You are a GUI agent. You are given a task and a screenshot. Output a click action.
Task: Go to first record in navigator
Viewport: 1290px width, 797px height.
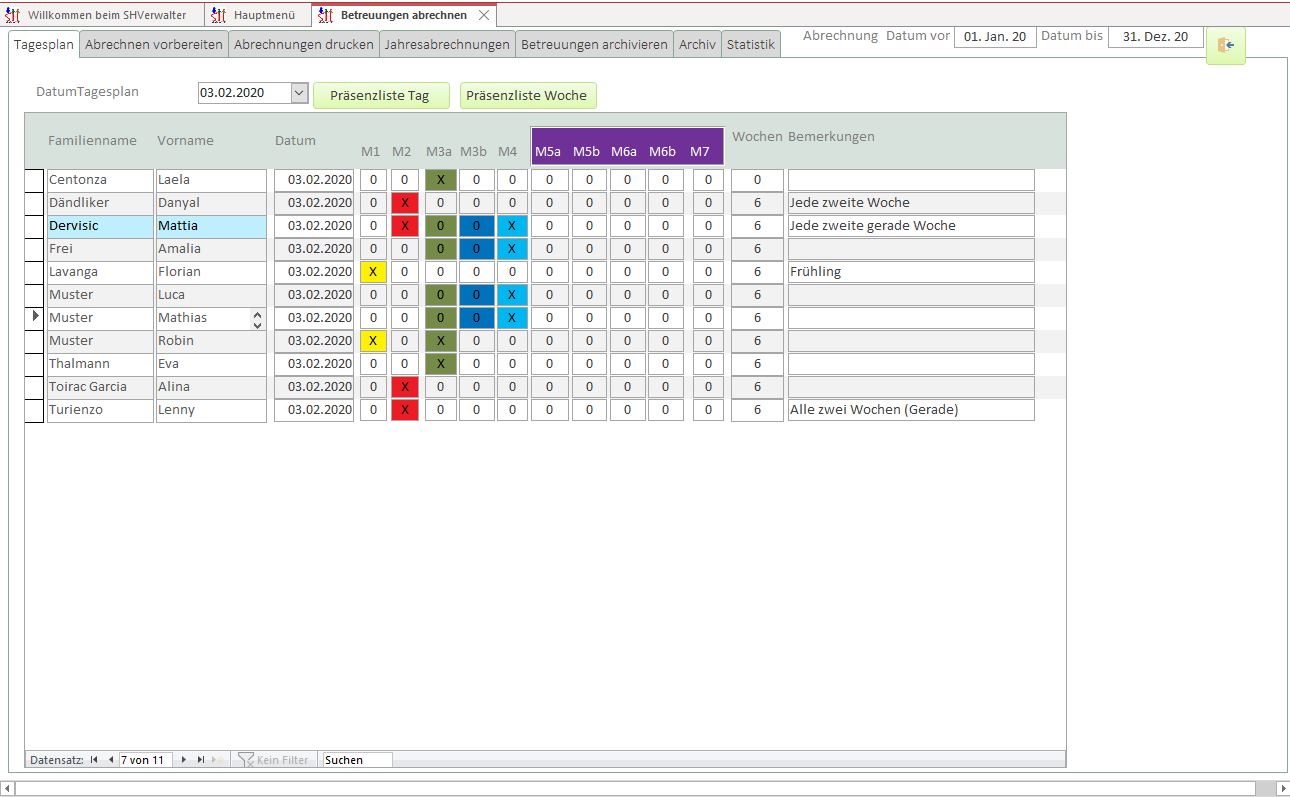(94, 760)
